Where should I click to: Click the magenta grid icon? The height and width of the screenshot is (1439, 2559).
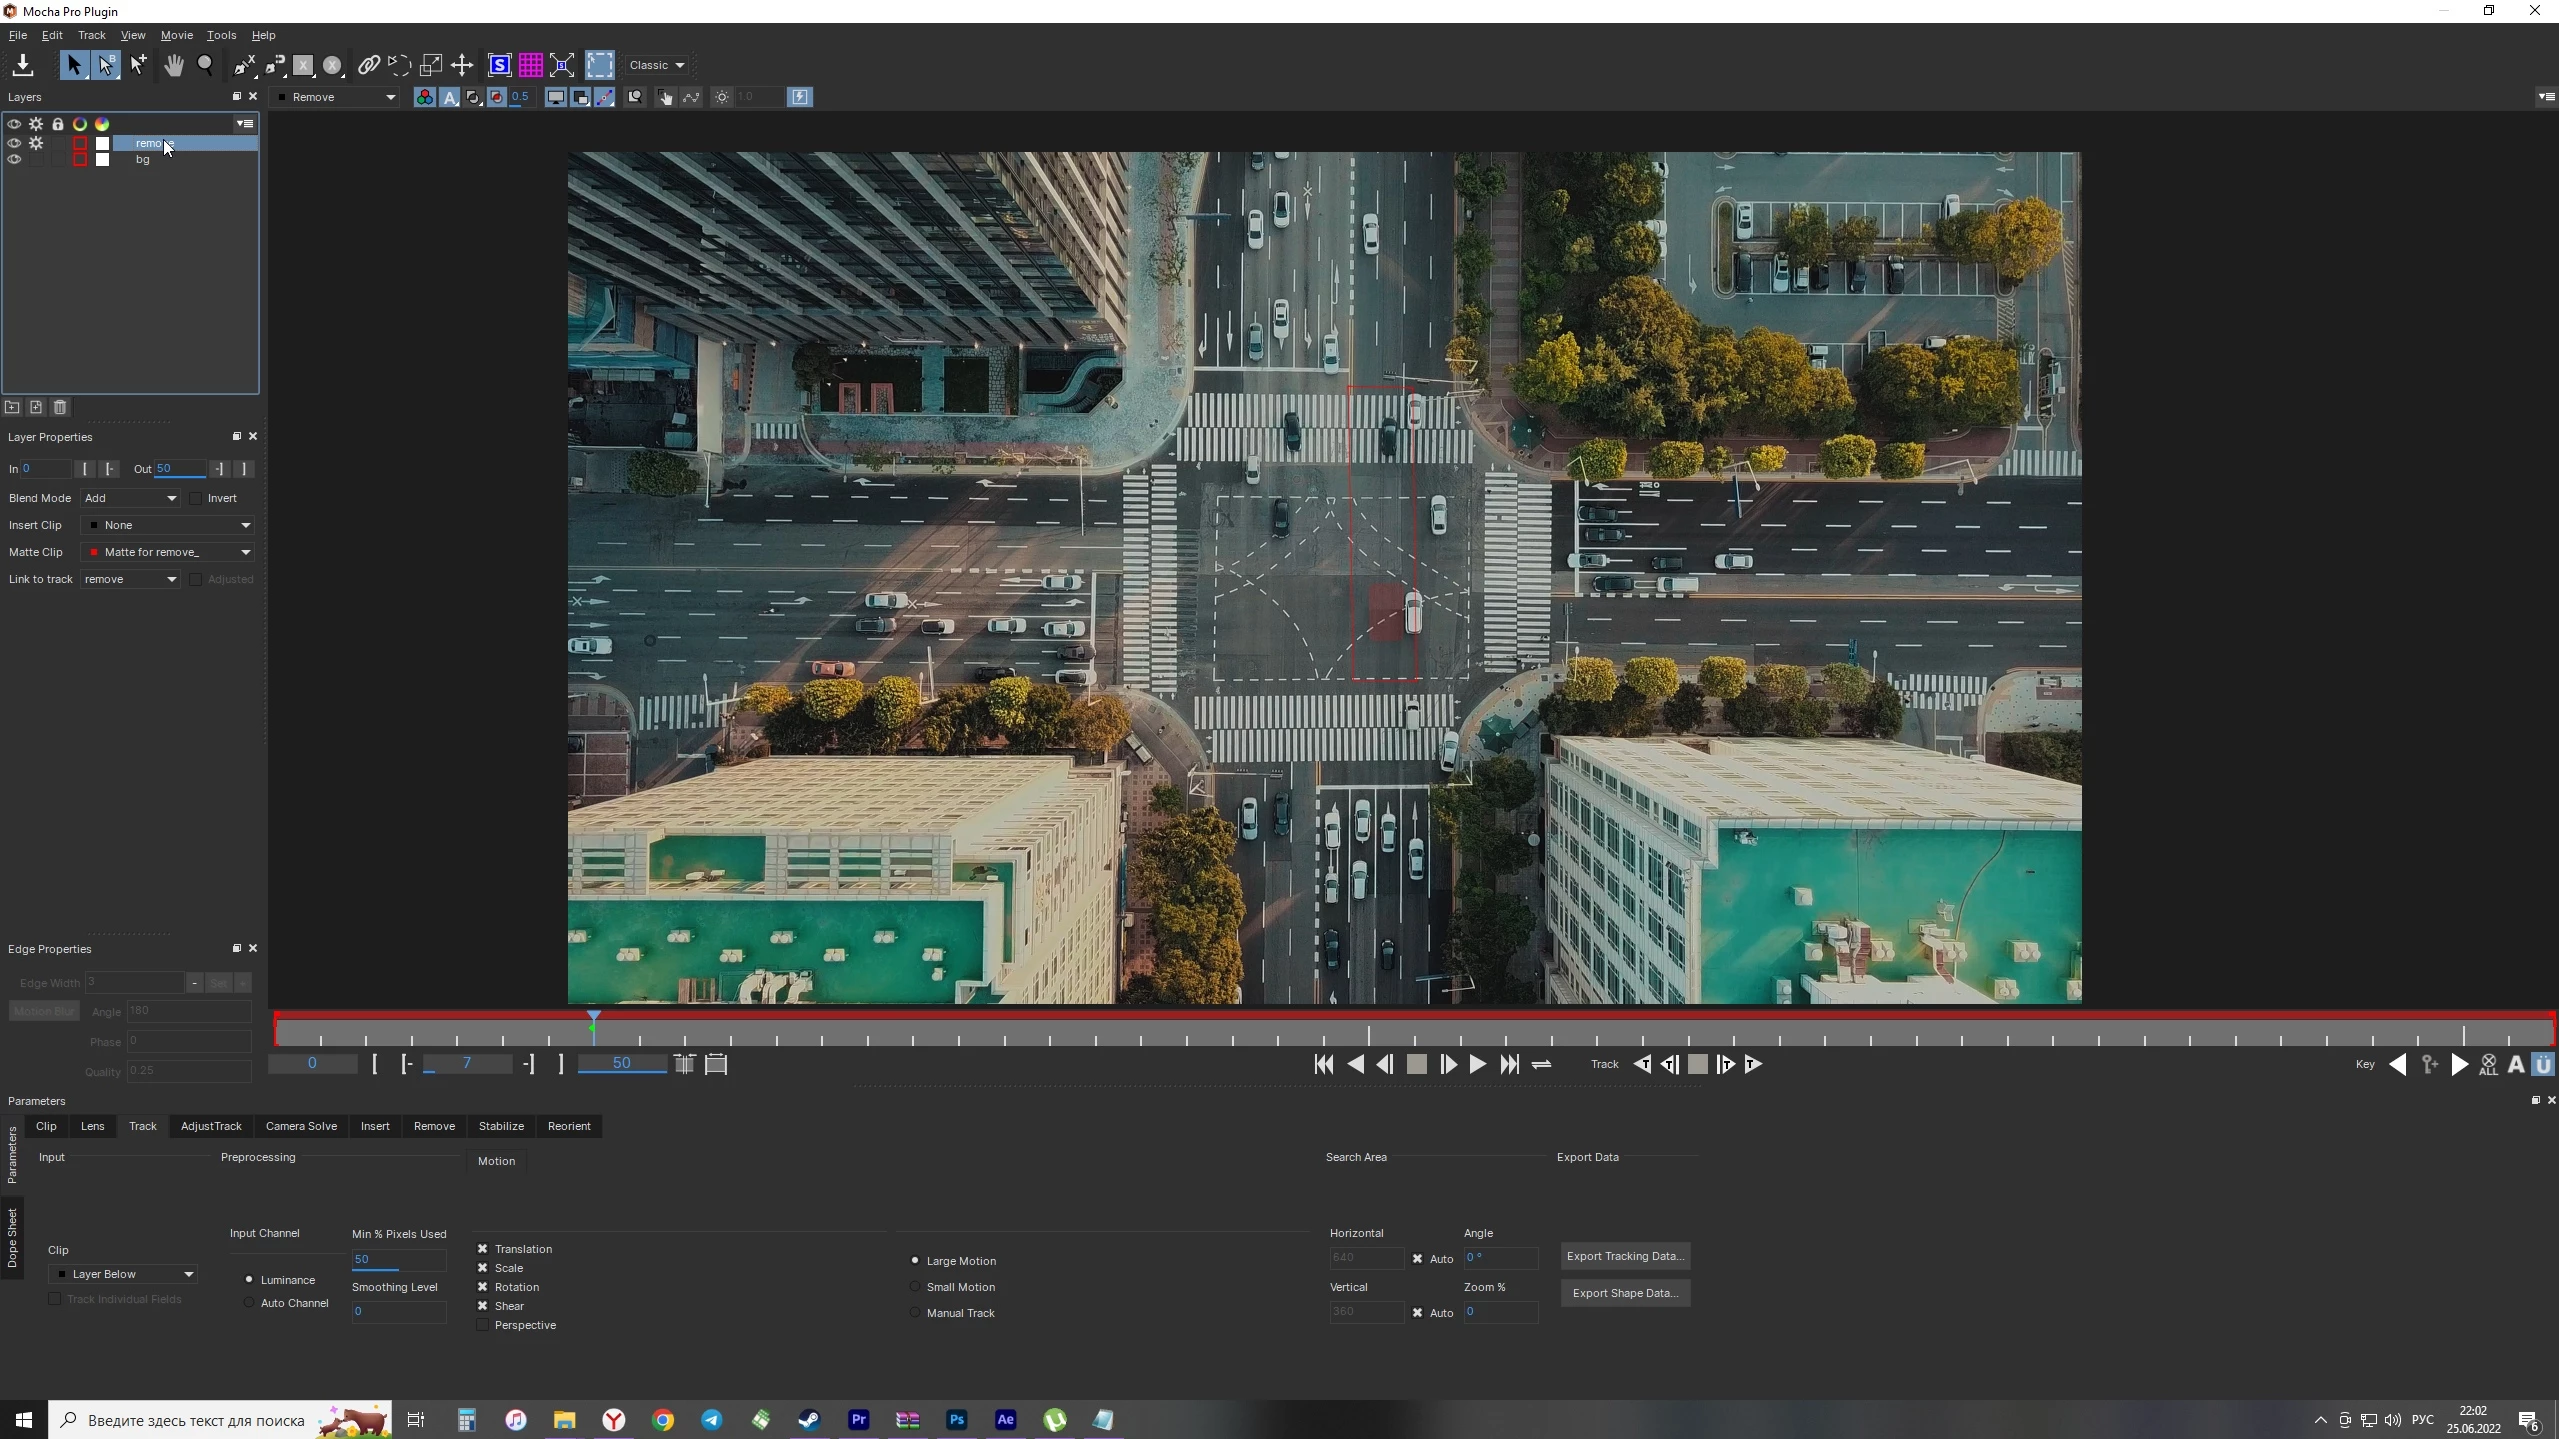click(531, 66)
